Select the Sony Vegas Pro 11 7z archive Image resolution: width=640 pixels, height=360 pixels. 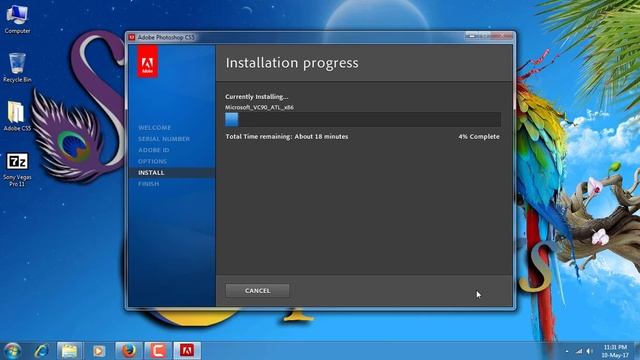[x=17, y=169]
